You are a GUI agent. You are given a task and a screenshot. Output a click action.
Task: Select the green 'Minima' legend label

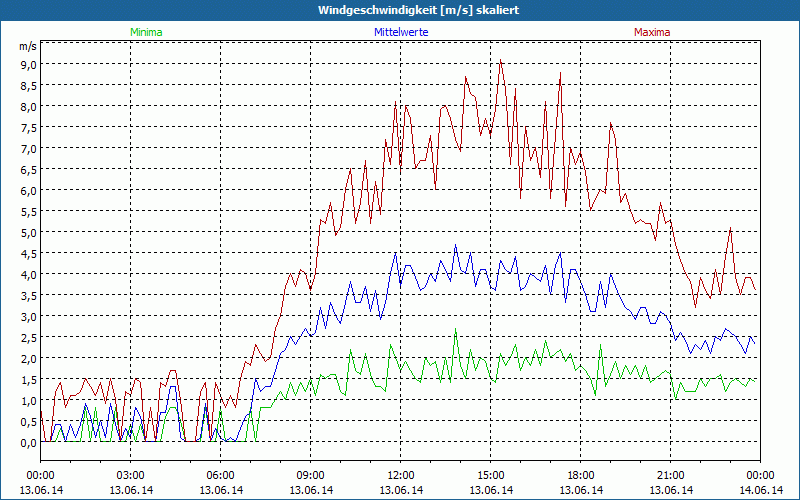[x=146, y=32]
